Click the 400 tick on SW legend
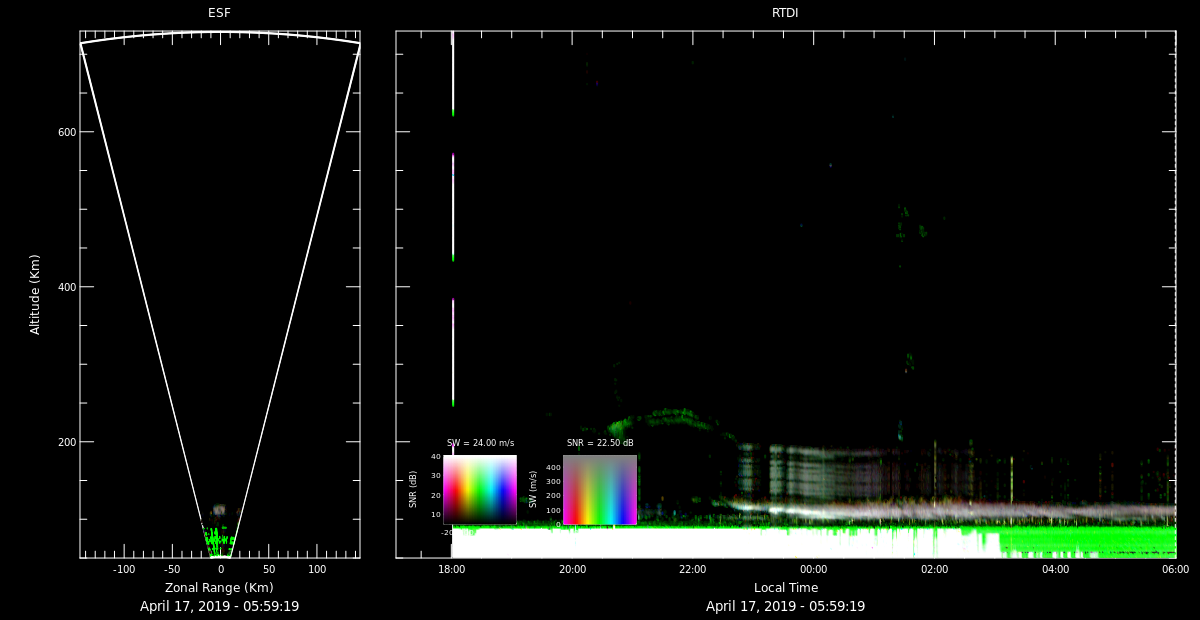Screen dimensions: 1200x620 coord(553,467)
